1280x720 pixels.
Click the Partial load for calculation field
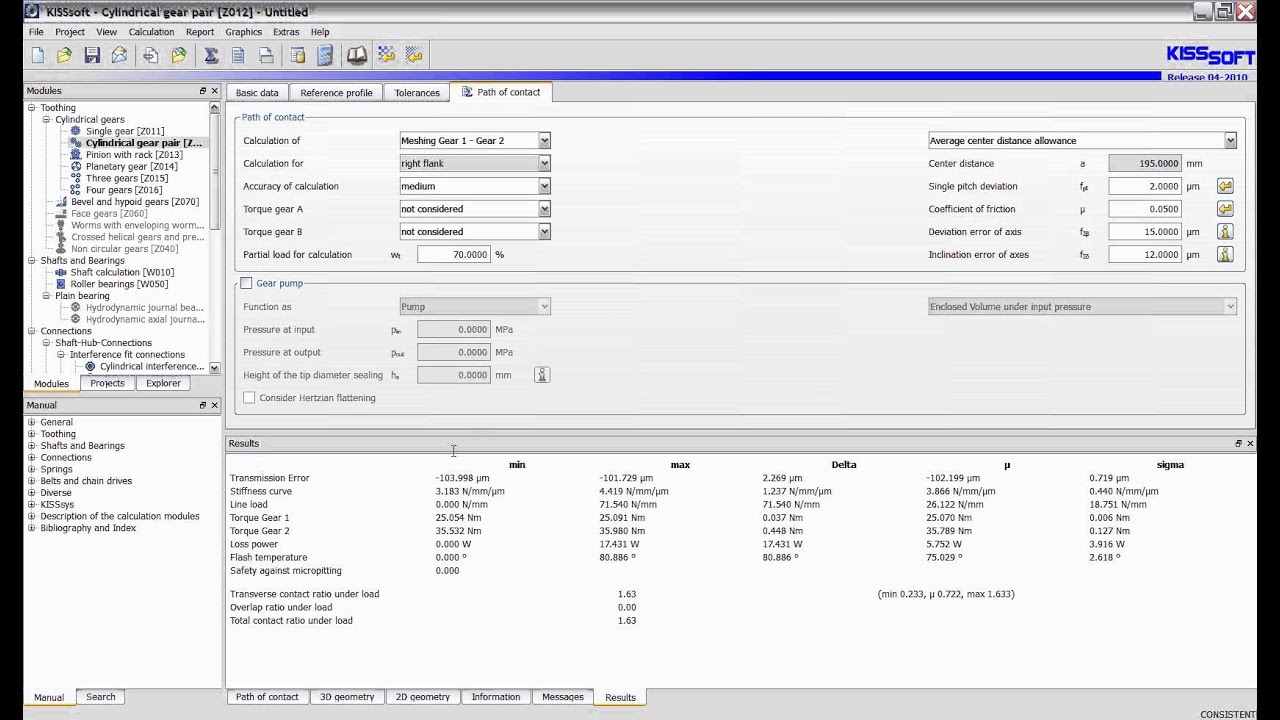coord(454,255)
